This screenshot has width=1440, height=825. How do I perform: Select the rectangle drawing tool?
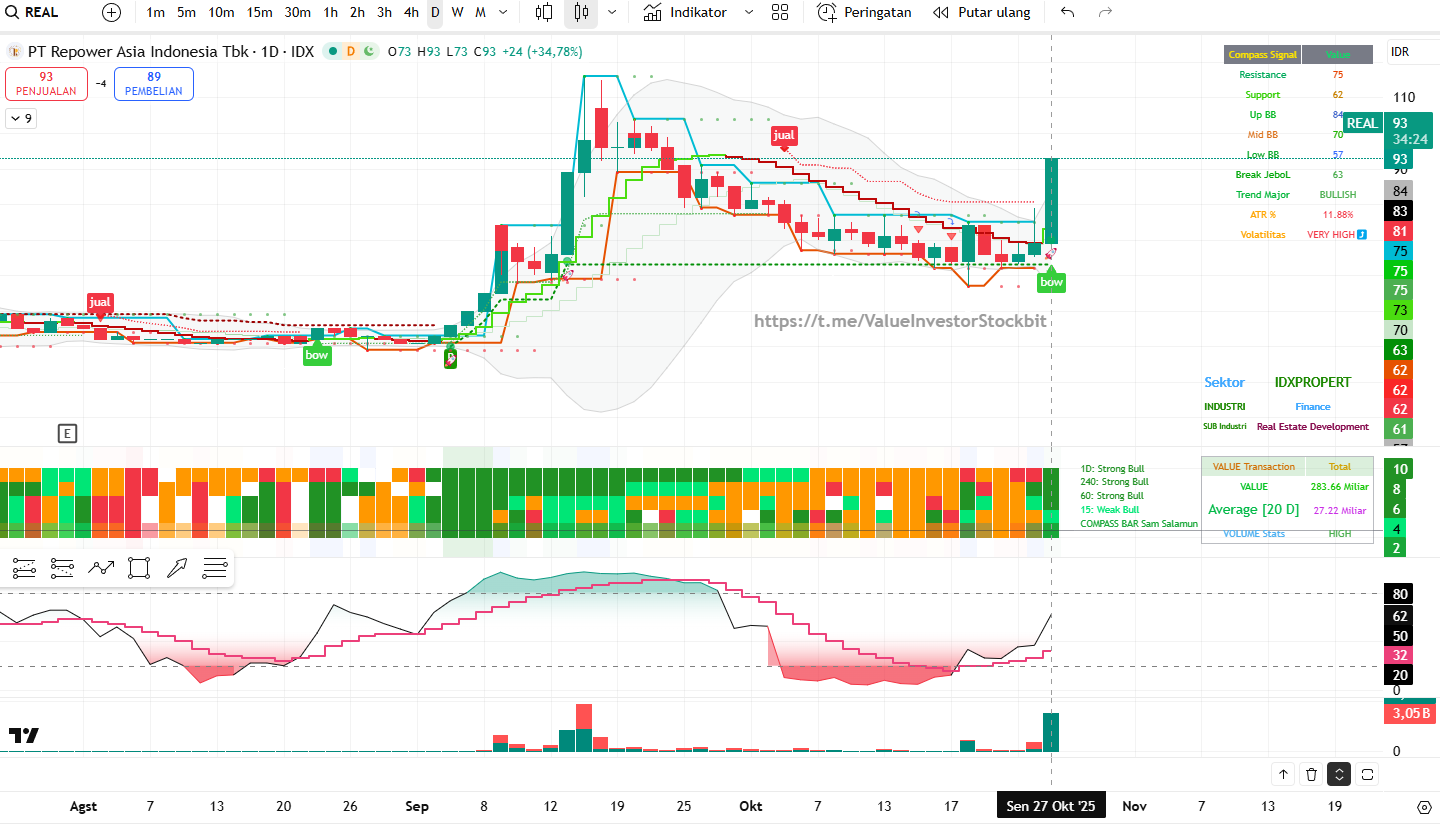(x=139, y=569)
